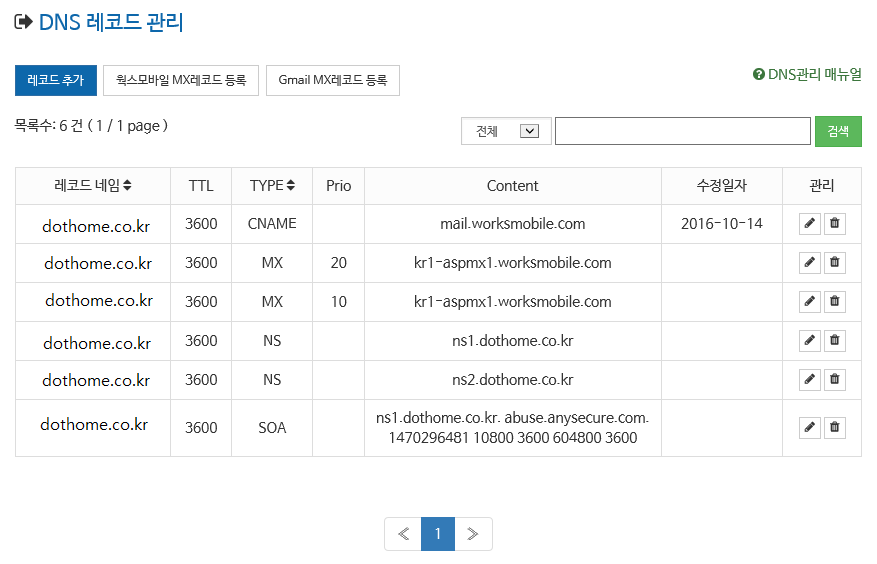
Task: Delete the ns1.dothome.co.kr NS record
Action: coord(834,341)
